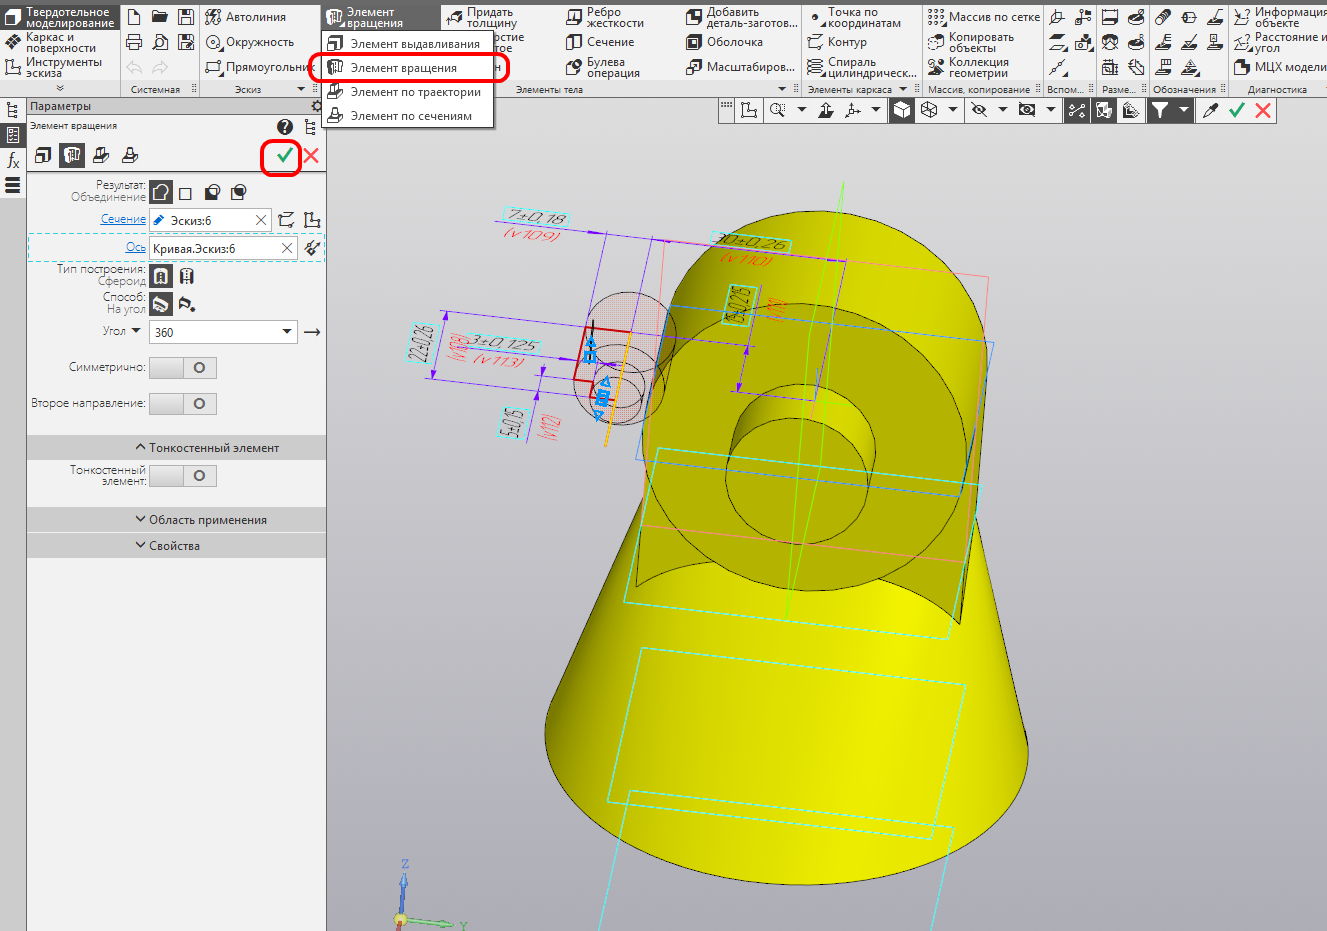This screenshot has height=931, width=1327.
Task: Open a file with the folder icon
Action: coord(160,17)
